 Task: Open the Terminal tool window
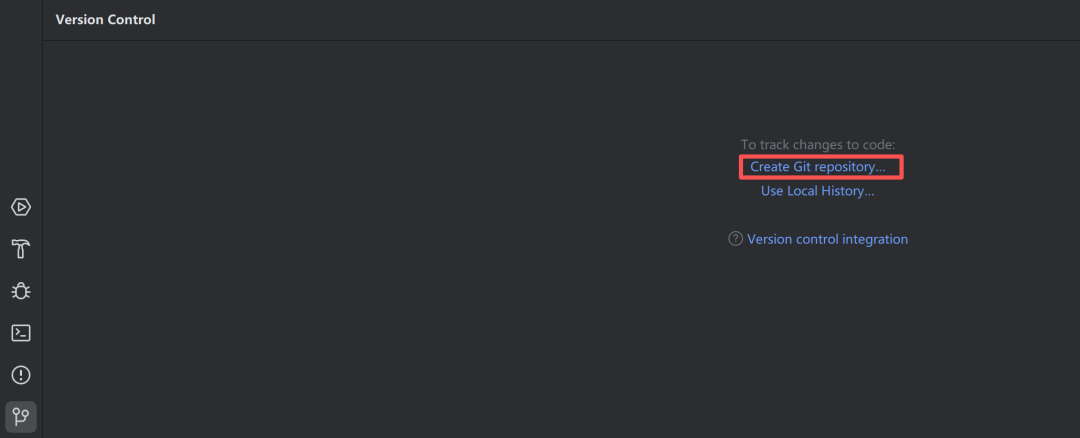click(21, 333)
